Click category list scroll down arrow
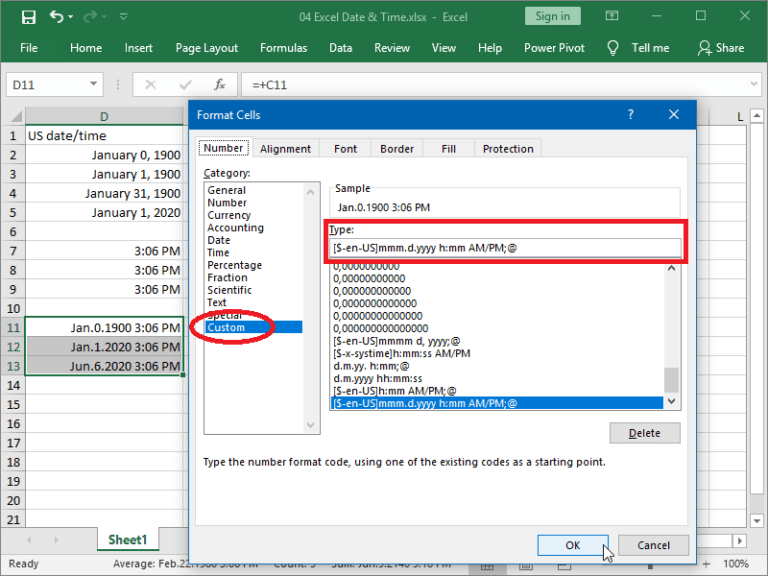The height and width of the screenshot is (576, 768). (x=310, y=425)
